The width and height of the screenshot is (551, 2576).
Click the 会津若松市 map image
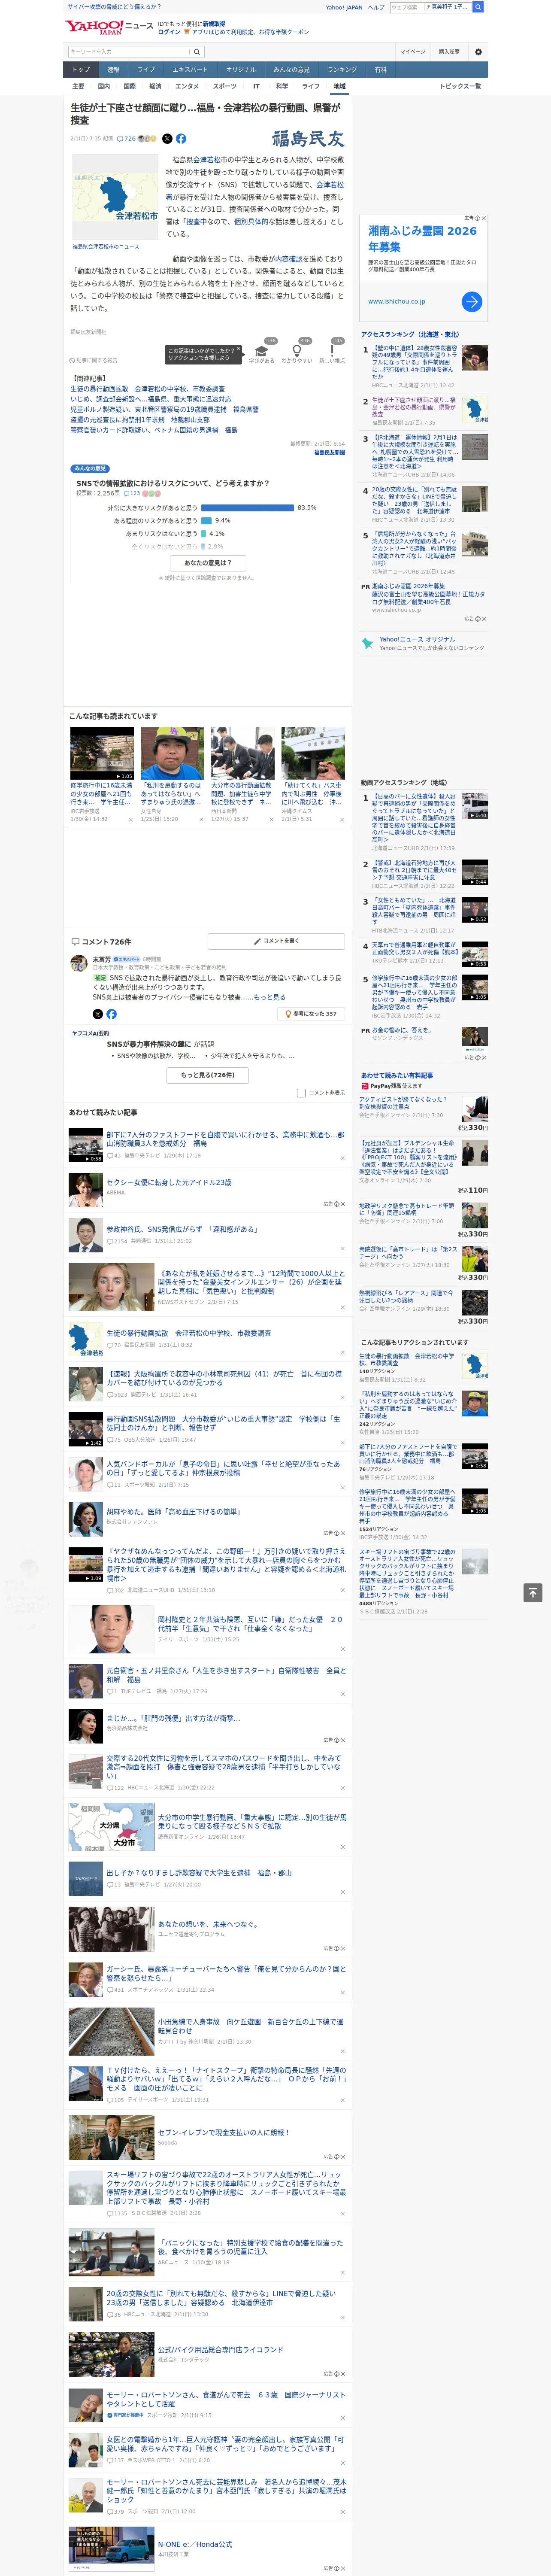[114, 198]
